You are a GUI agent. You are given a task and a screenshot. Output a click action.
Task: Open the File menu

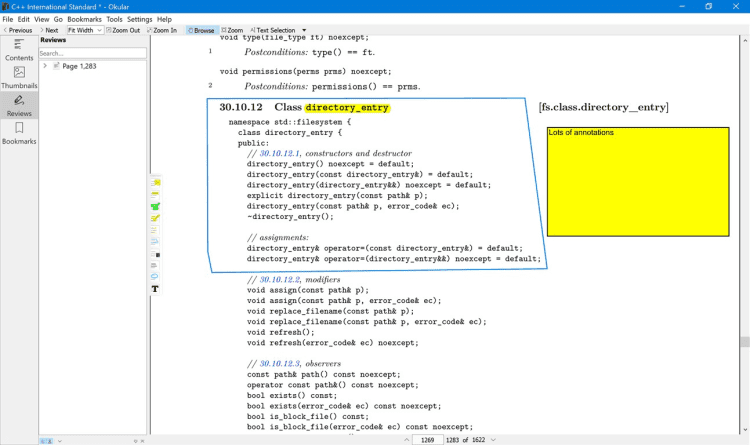pyautogui.click(x=8, y=19)
